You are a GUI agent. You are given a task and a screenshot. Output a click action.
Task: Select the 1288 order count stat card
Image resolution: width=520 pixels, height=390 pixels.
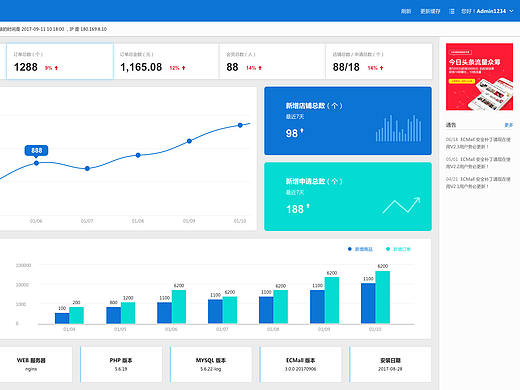60,61
